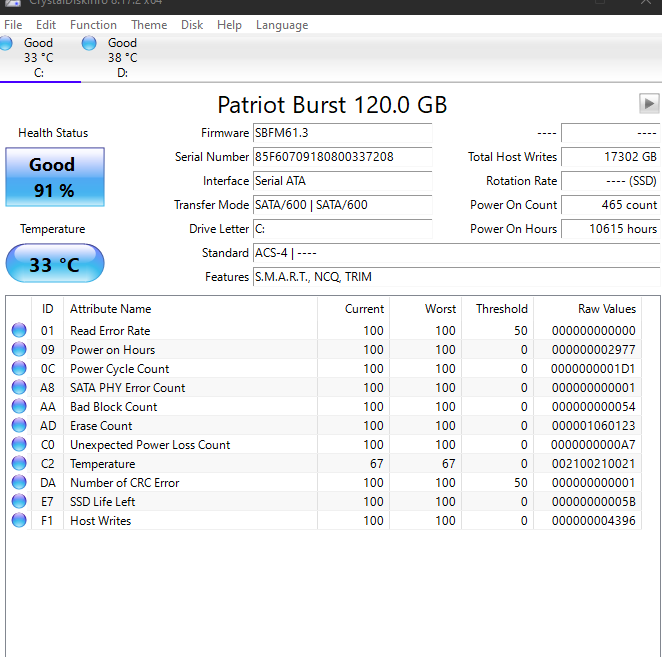Click status icon for Read Error Rate
Screen dimensions: 662x657
click(x=19, y=331)
